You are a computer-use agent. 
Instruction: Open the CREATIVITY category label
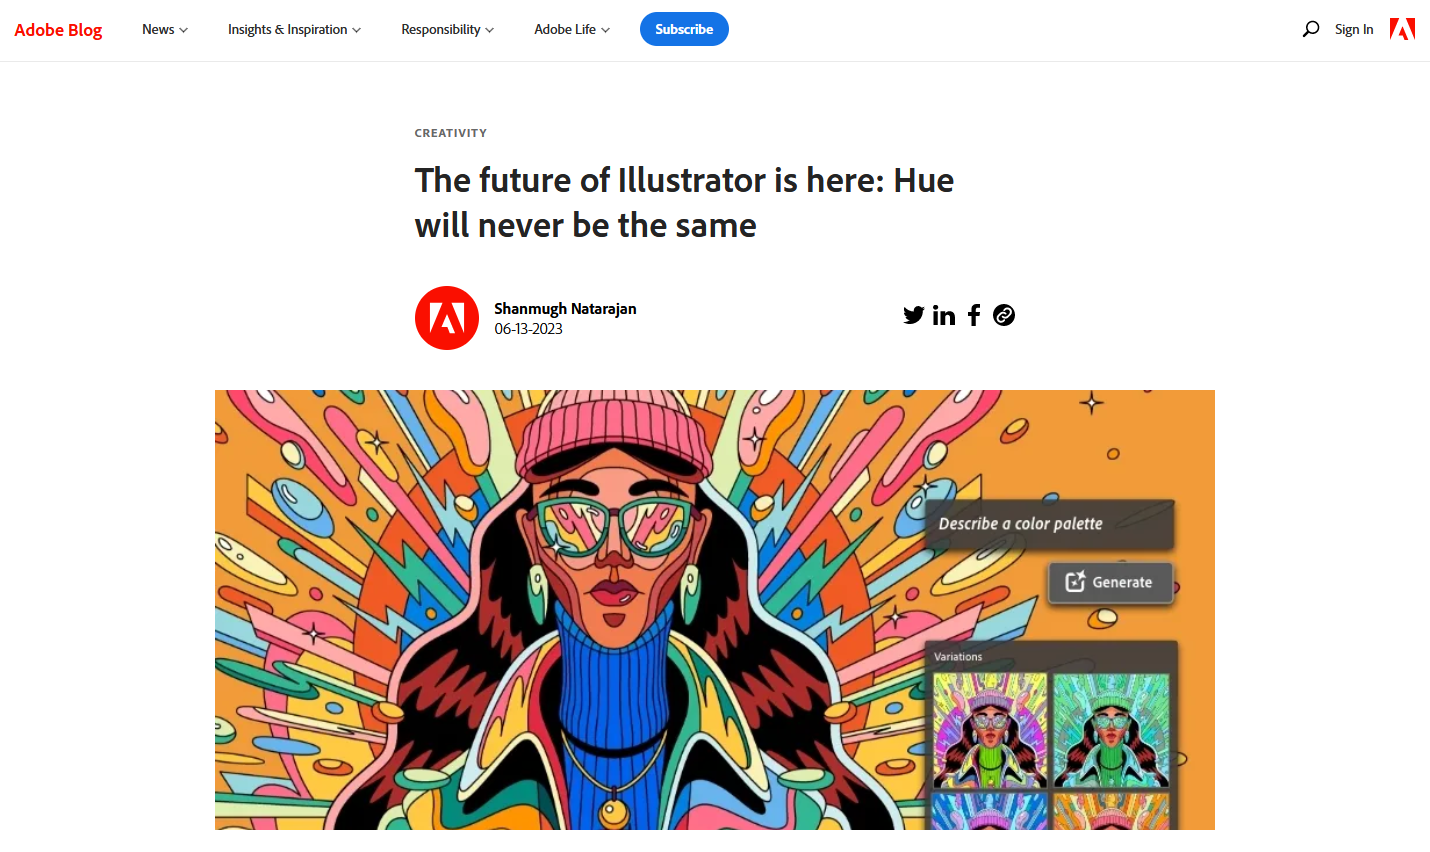click(451, 133)
